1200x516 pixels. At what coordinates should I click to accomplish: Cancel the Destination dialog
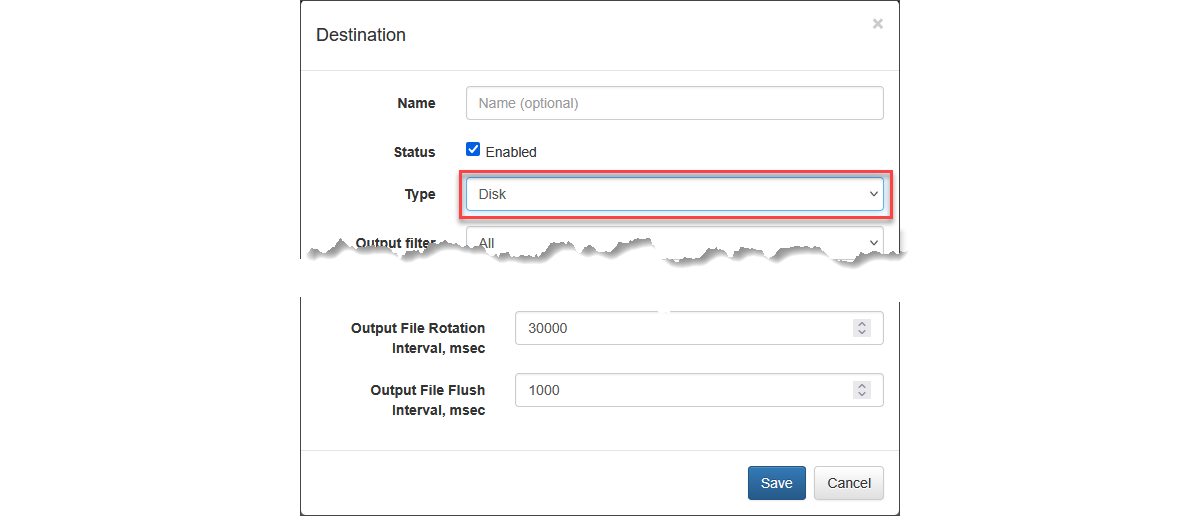pos(848,483)
